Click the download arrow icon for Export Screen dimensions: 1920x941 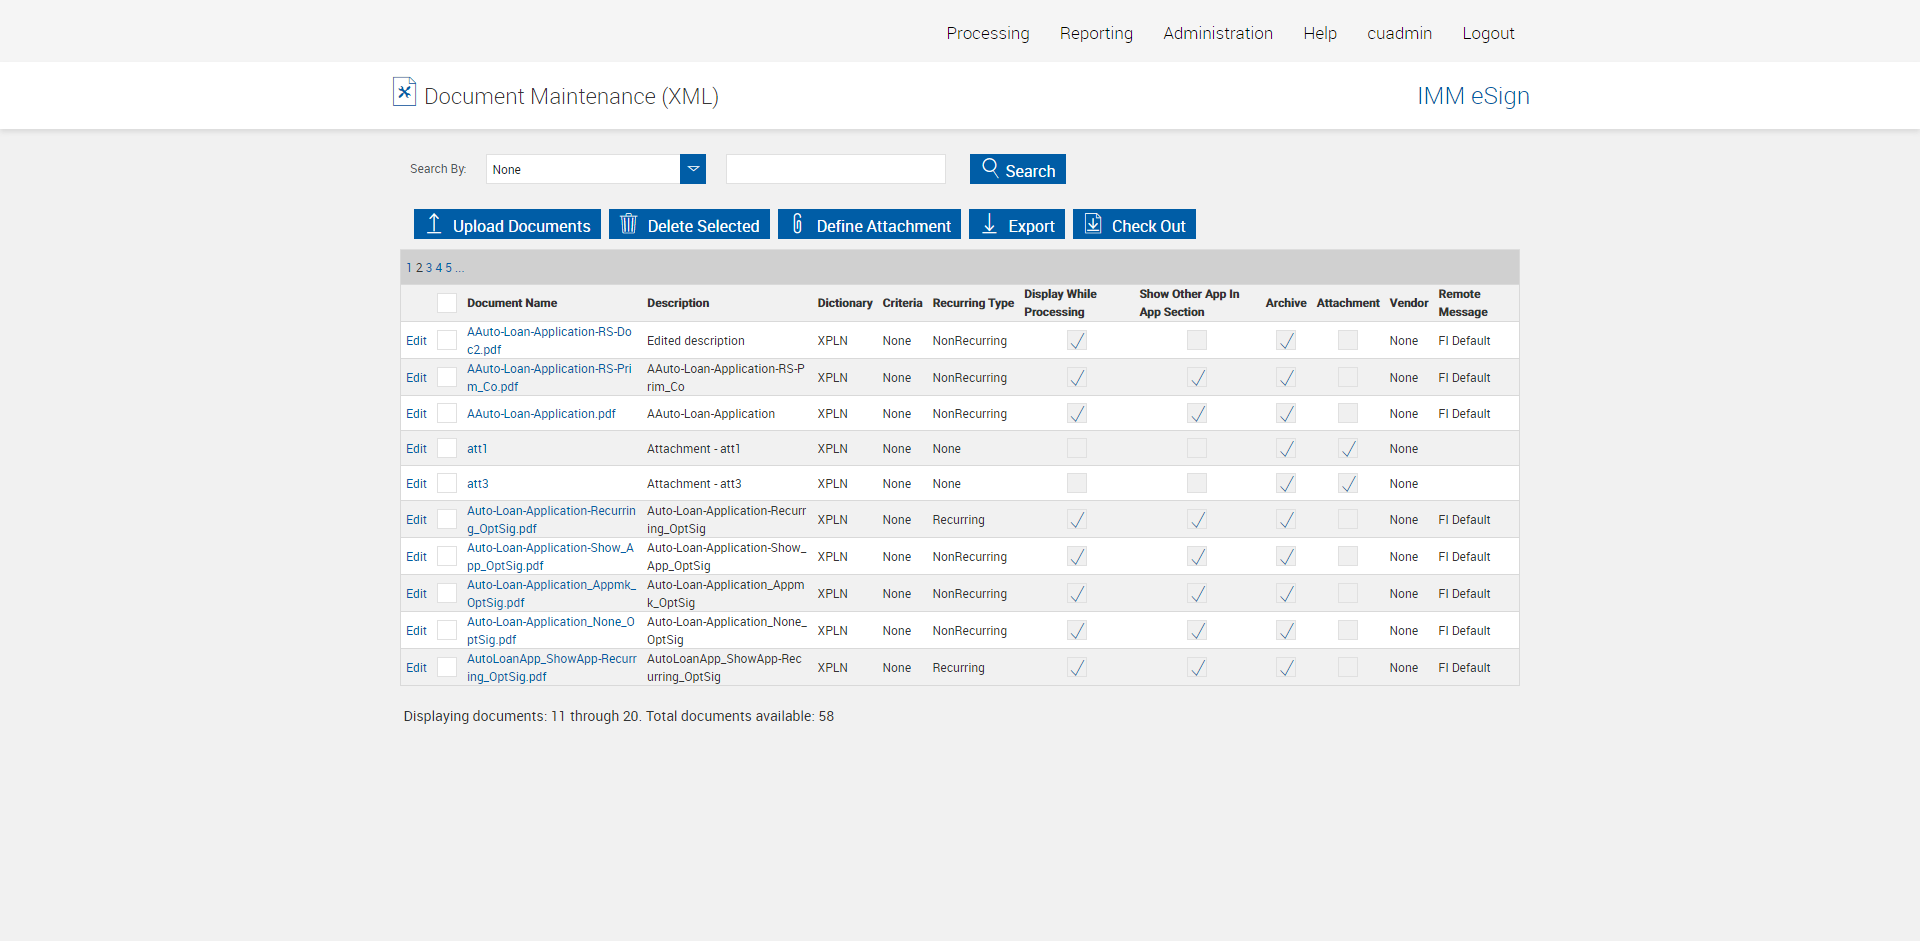point(989,224)
